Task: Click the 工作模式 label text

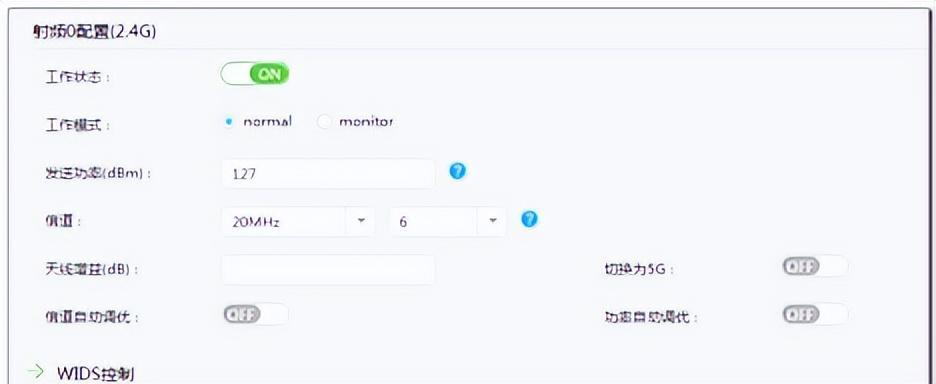Action: tap(78, 126)
